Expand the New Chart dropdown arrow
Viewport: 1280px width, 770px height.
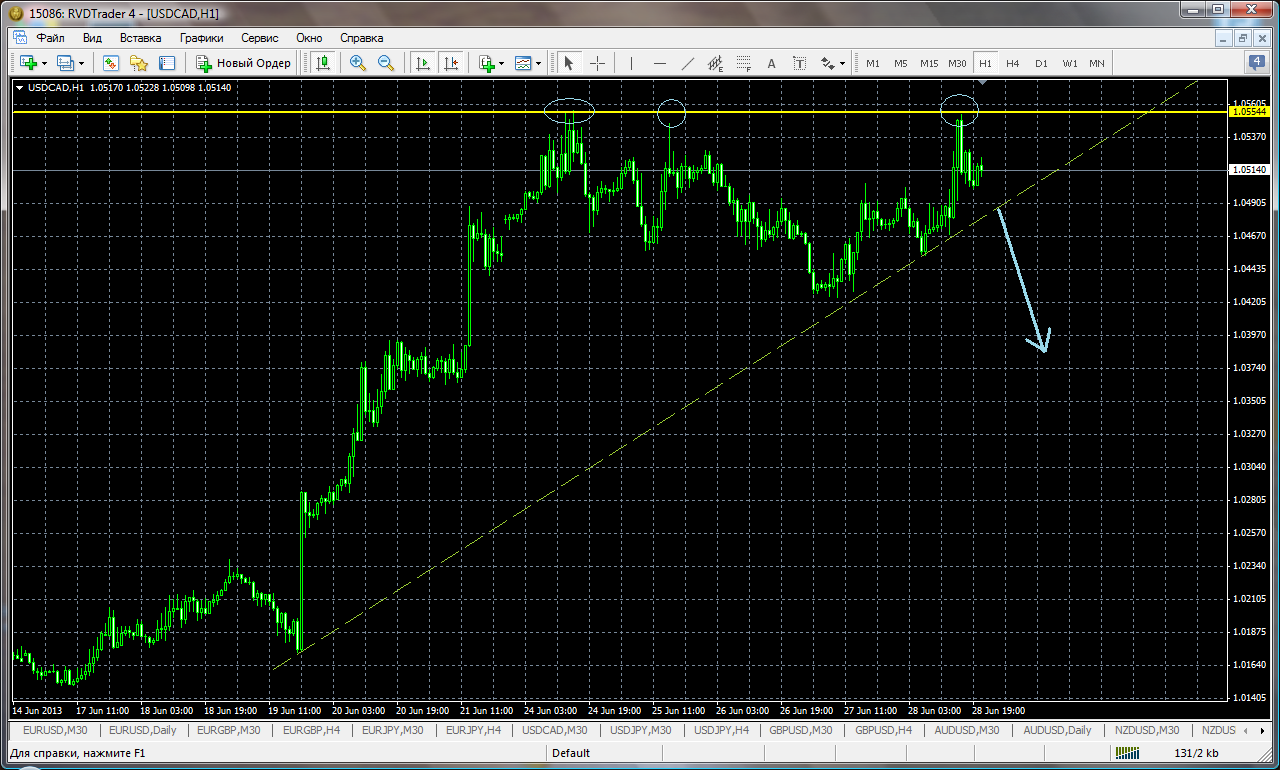[x=45, y=63]
